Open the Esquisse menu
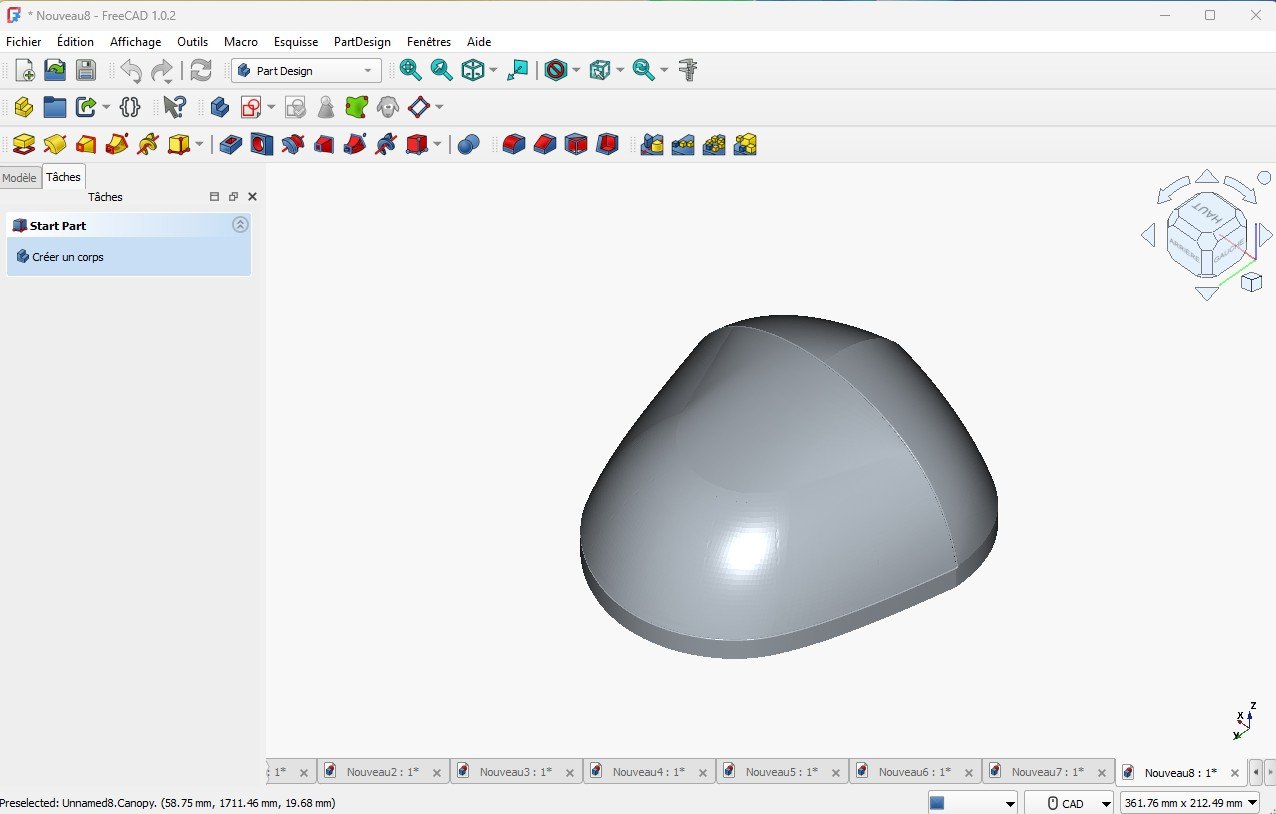The width and height of the screenshot is (1276, 814). 295,42
